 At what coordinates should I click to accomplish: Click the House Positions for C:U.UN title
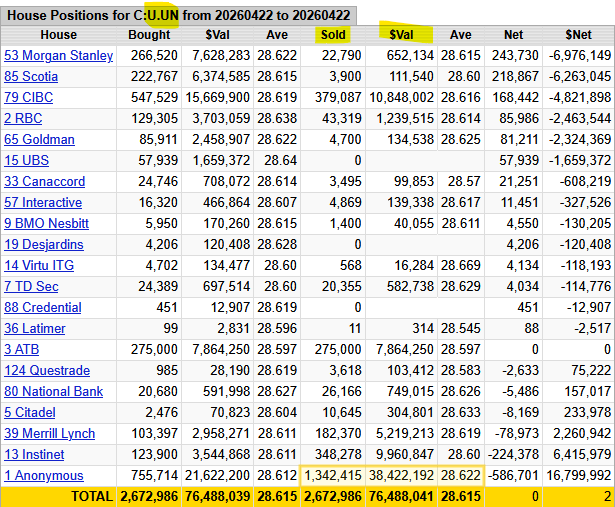(x=178, y=15)
